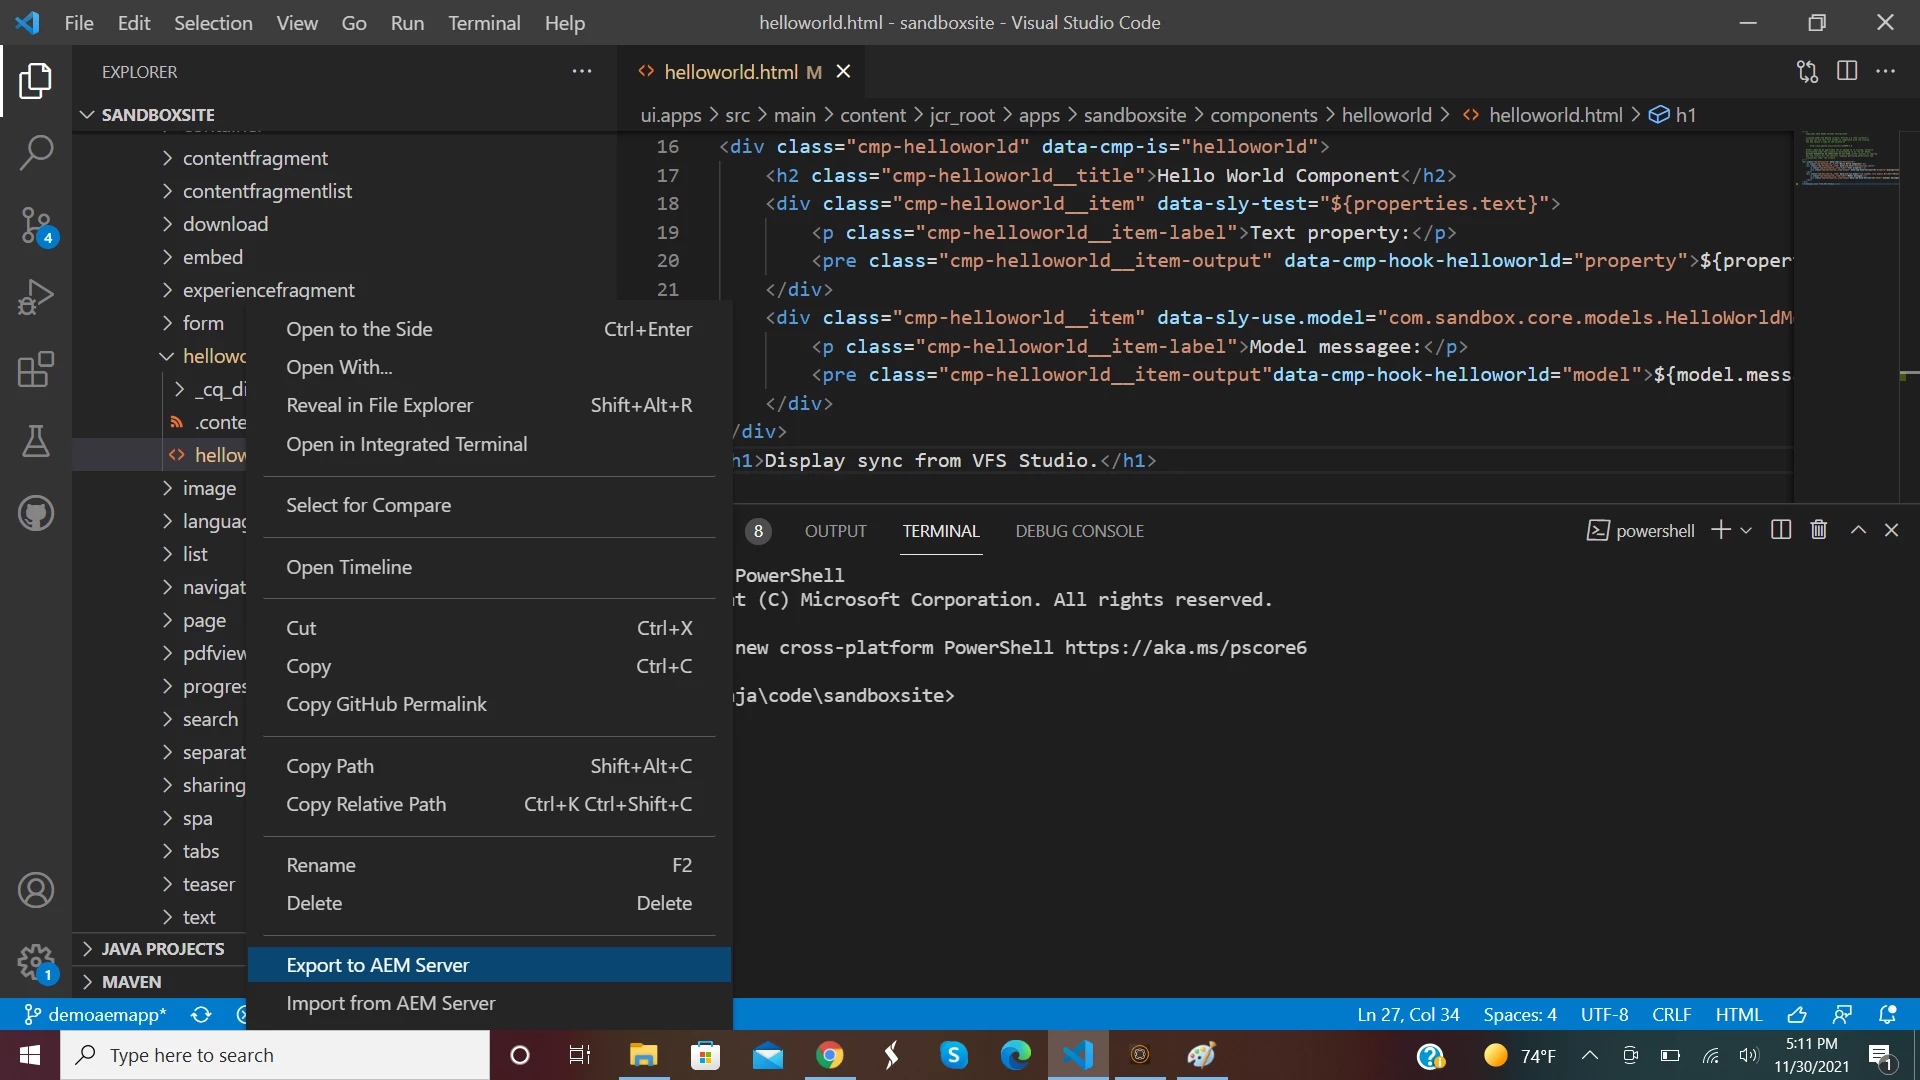Viewport: 1920px width, 1080px height.
Task: Open Accounts icon in activity bar
Action: pos(36,890)
